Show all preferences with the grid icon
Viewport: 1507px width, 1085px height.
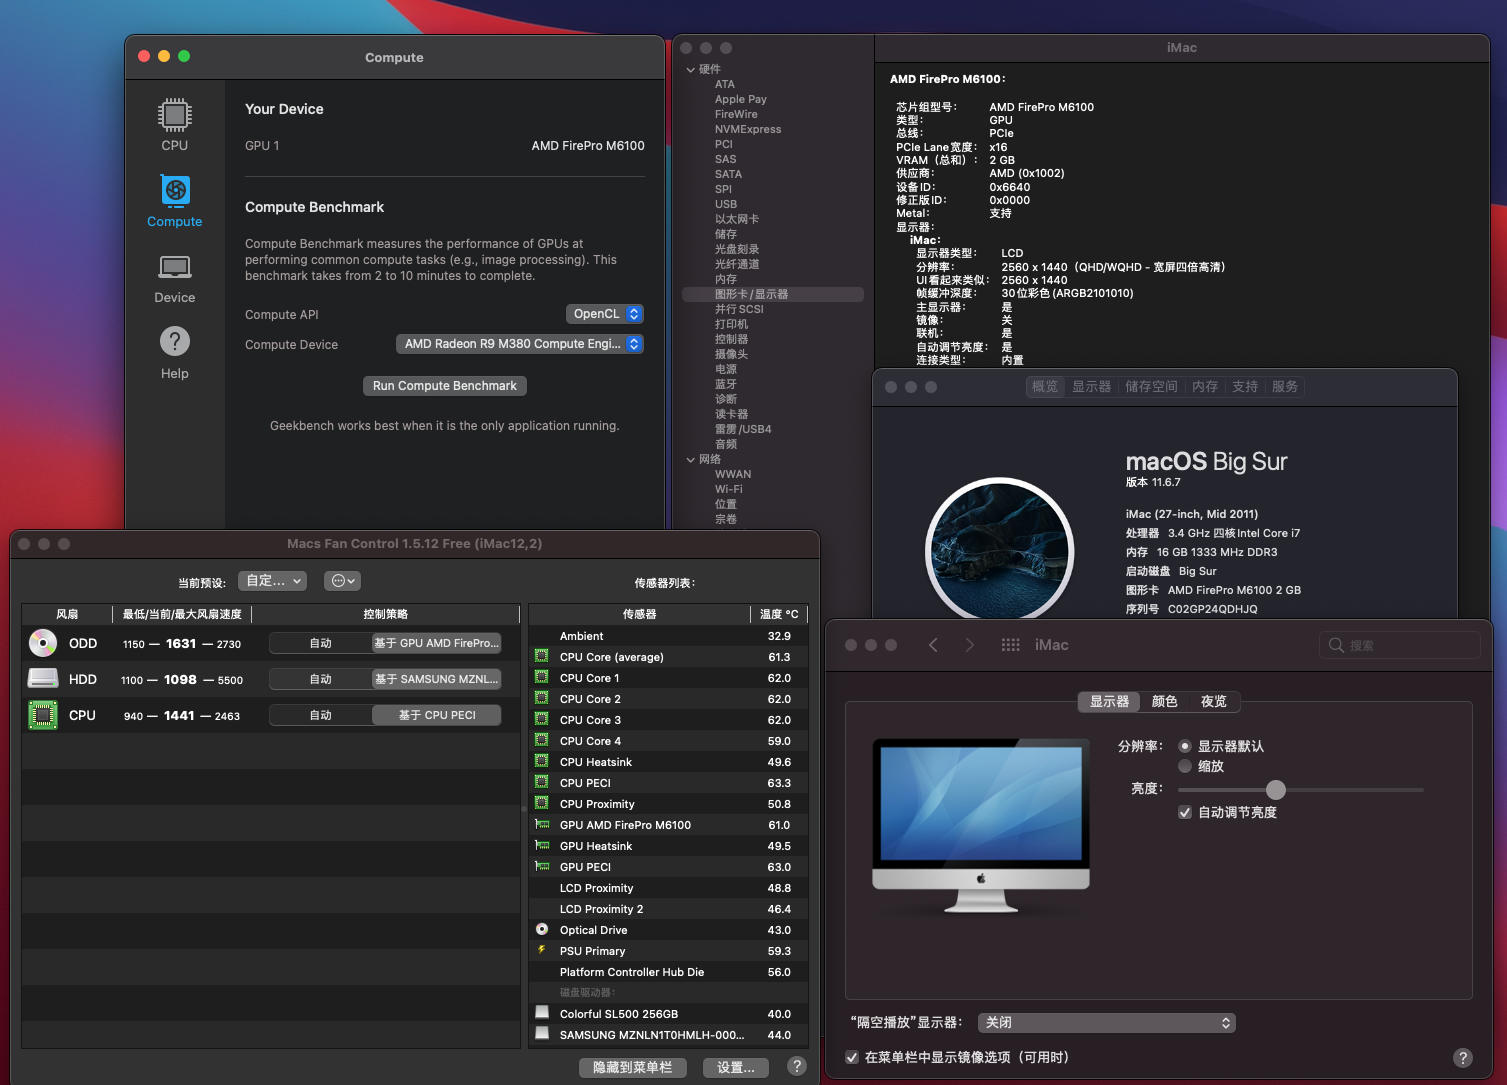1010,645
